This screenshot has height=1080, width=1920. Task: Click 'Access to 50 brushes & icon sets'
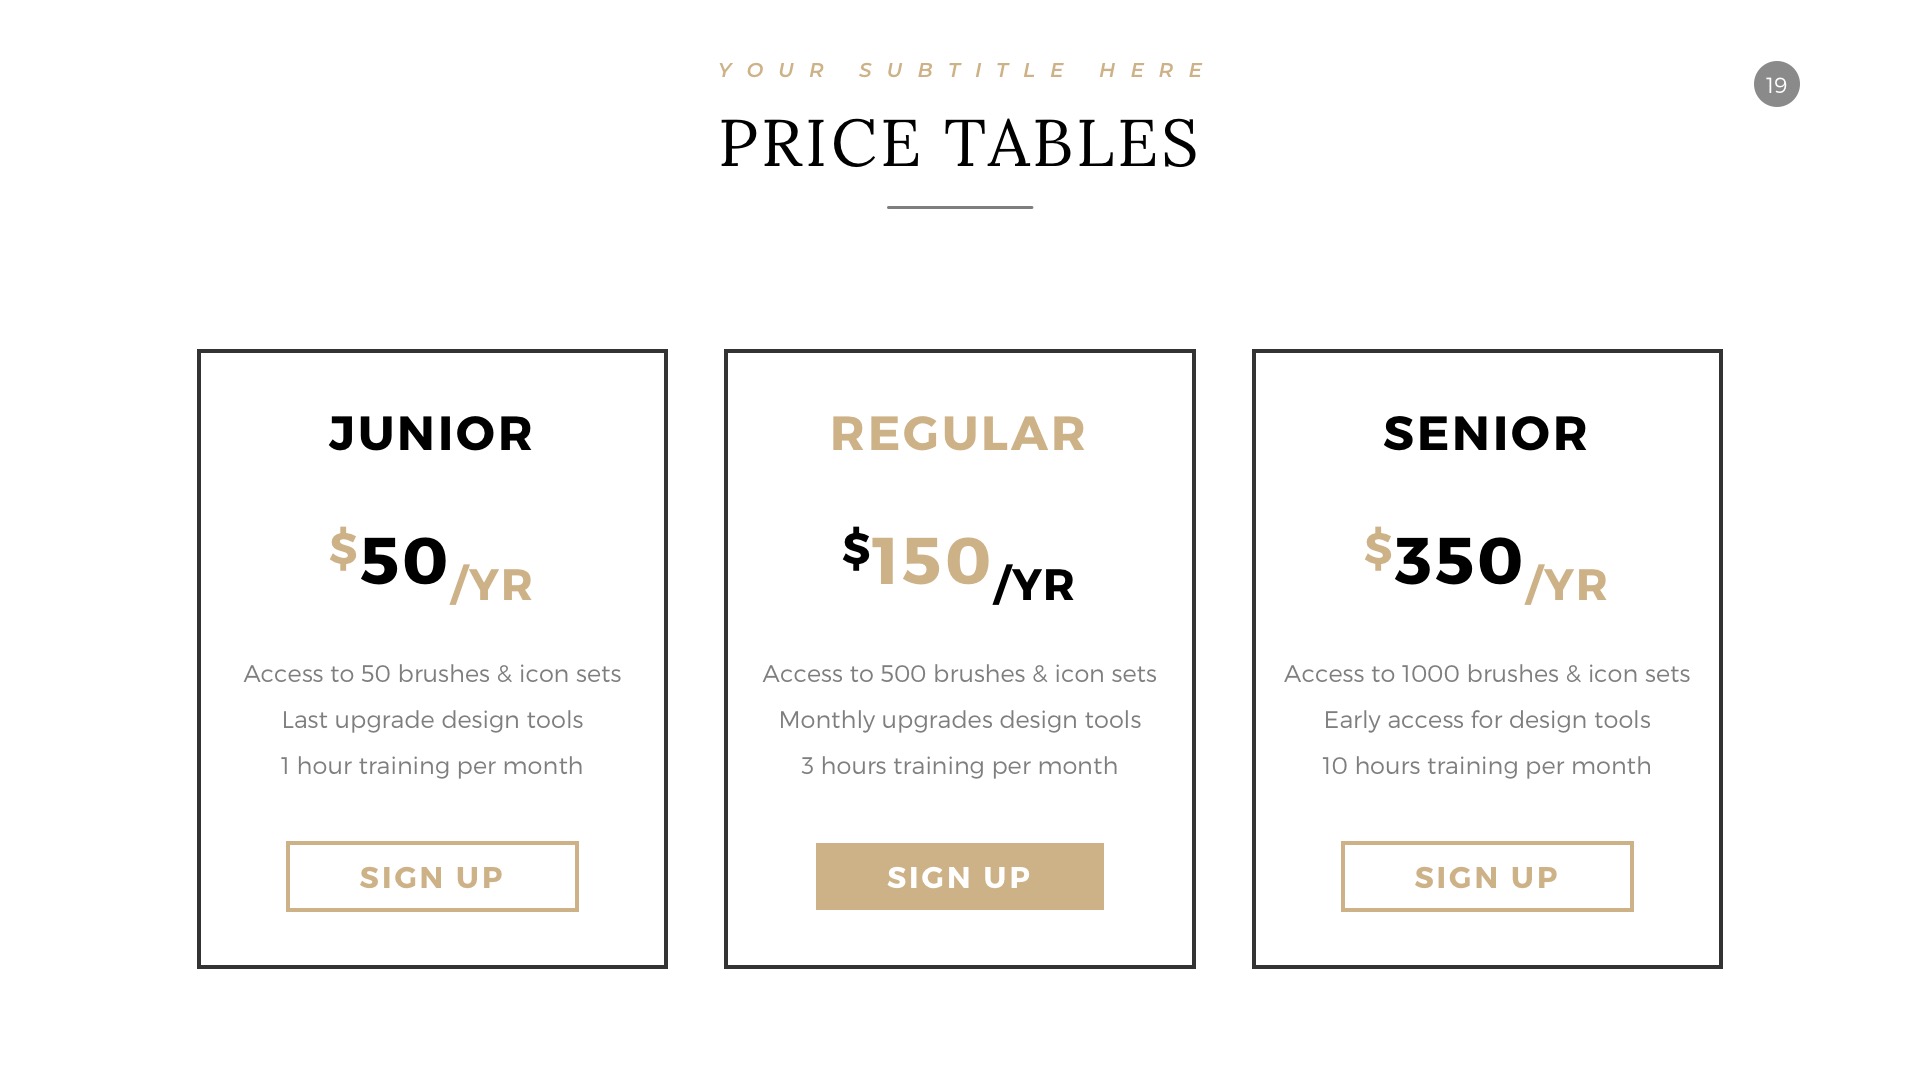(432, 674)
